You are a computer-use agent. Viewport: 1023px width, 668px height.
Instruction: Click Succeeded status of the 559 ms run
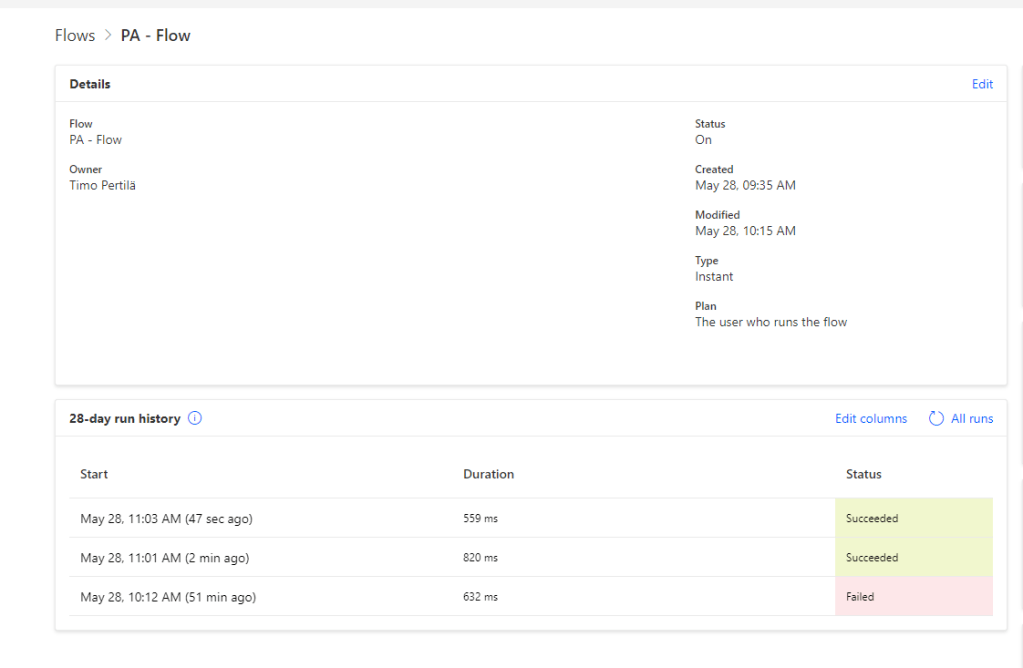click(913, 519)
